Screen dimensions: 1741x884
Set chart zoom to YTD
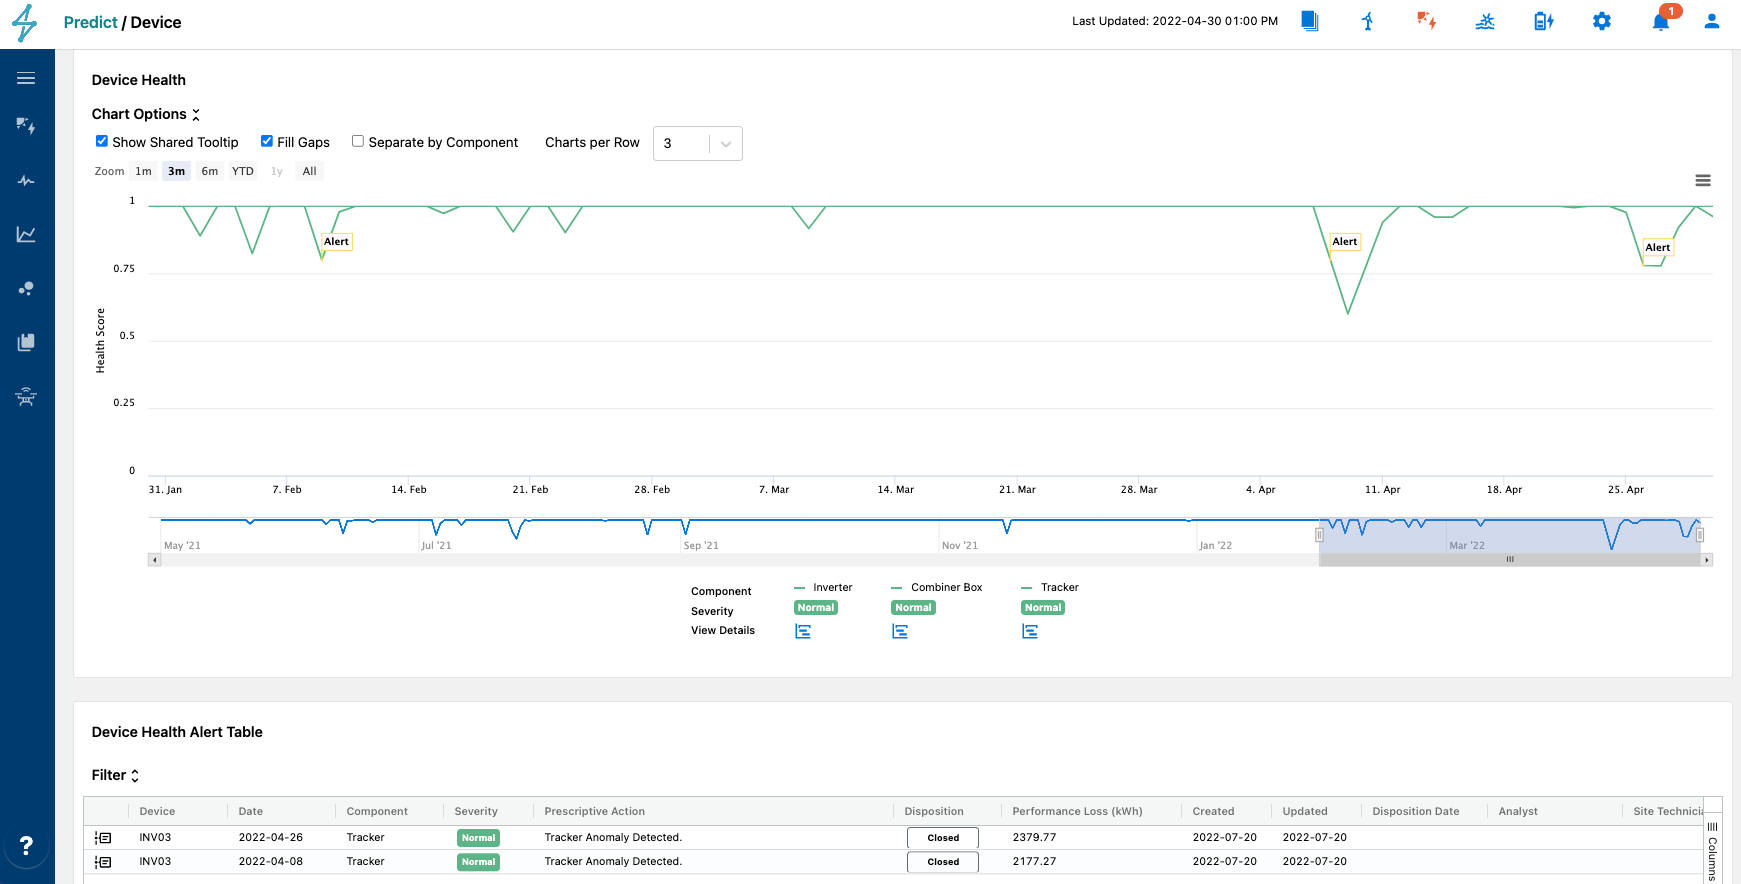[x=243, y=171]
